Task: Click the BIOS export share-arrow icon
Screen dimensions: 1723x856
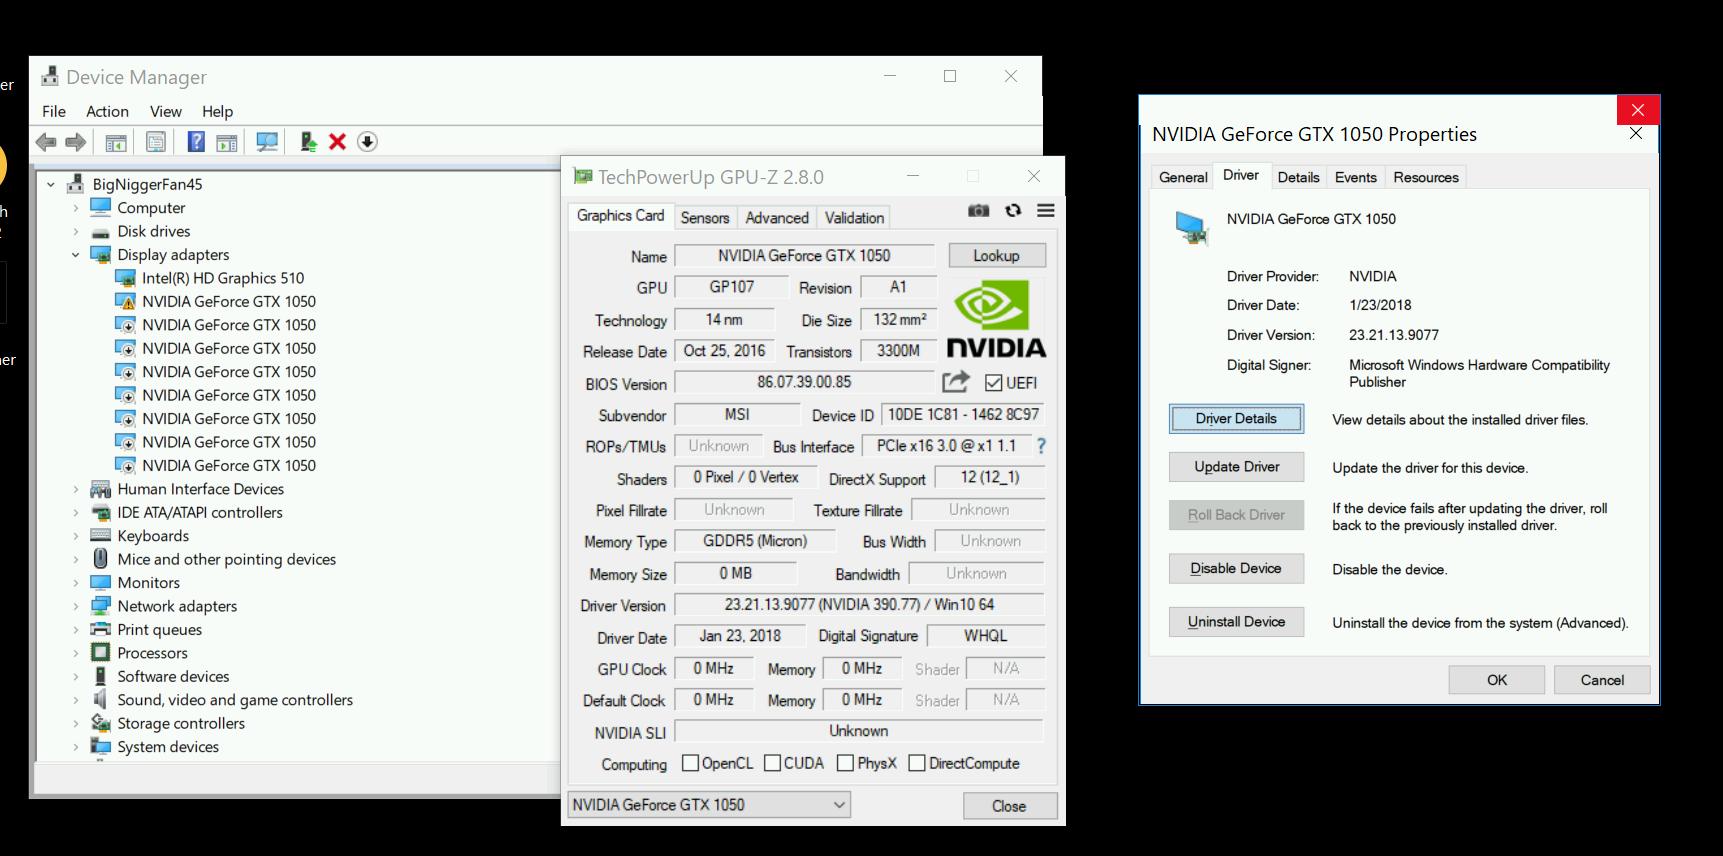Action: click(956, 382)
